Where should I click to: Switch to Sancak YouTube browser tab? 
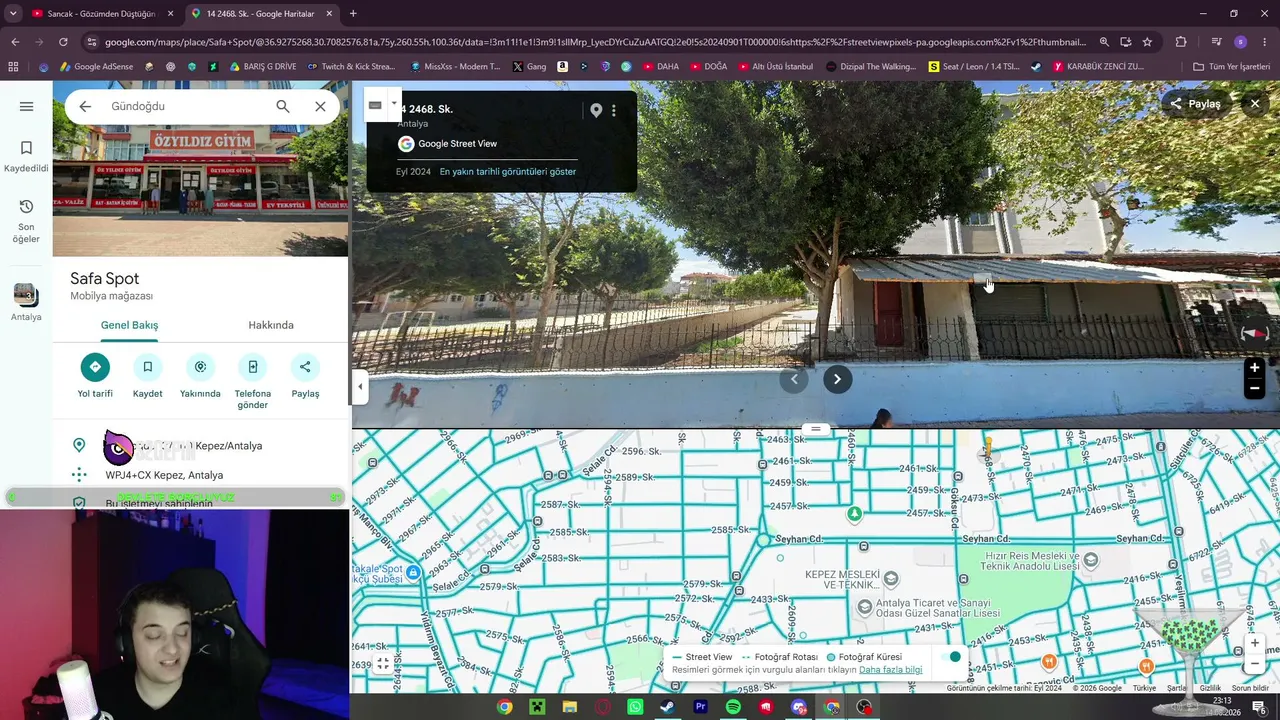102,14
